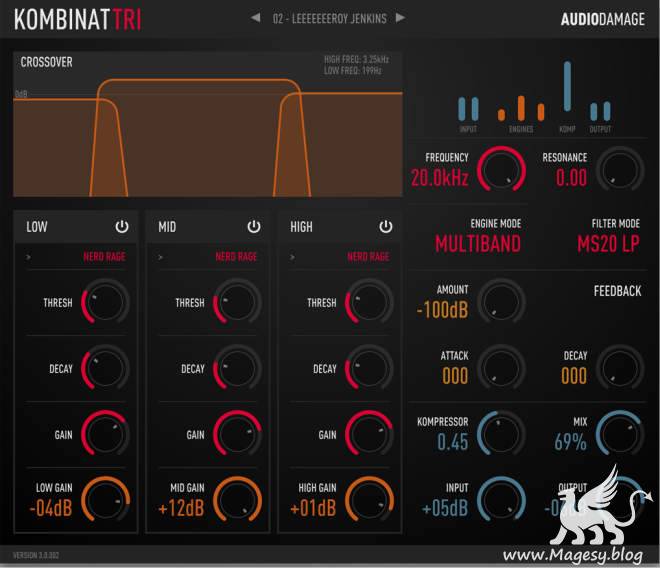Click the feedback ATTACK knob
The width and height of the screenshot is (660, 571).
[501, 368]
